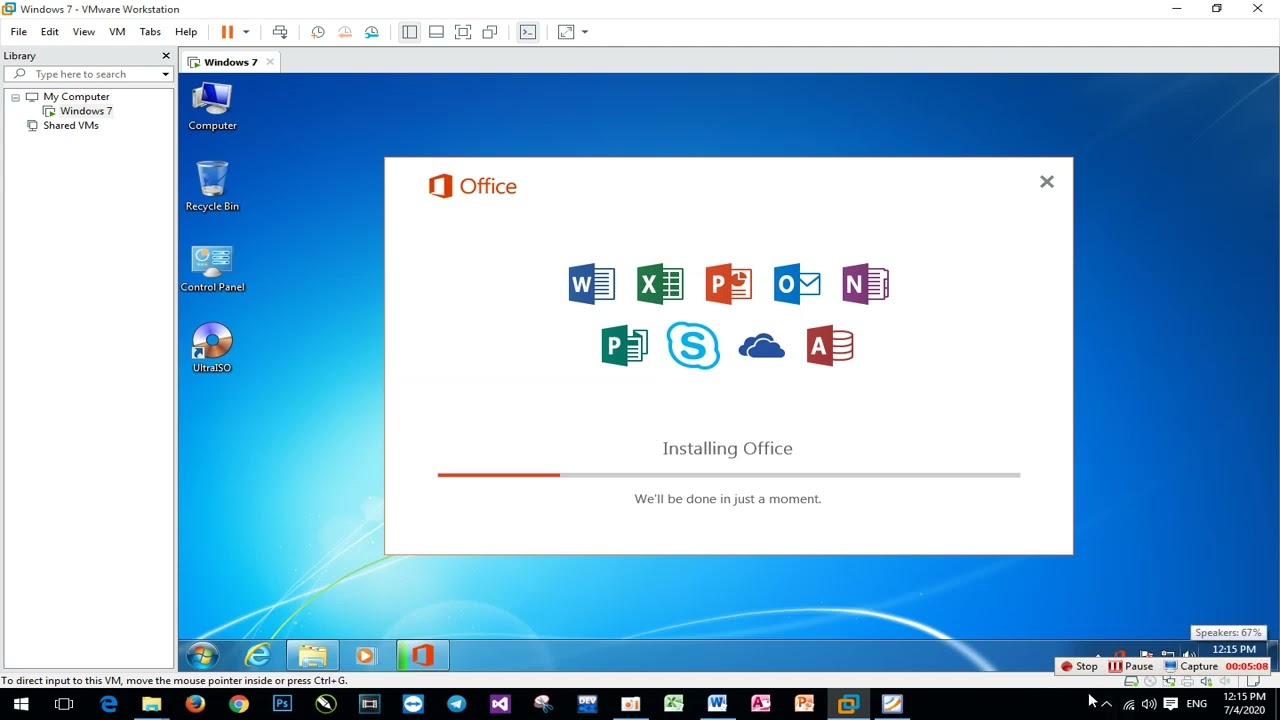Open Windows Explorer folder in Windows 7 taskbar
The height and width of the screenshot is (720, 1280).
(x=312, y=656)
